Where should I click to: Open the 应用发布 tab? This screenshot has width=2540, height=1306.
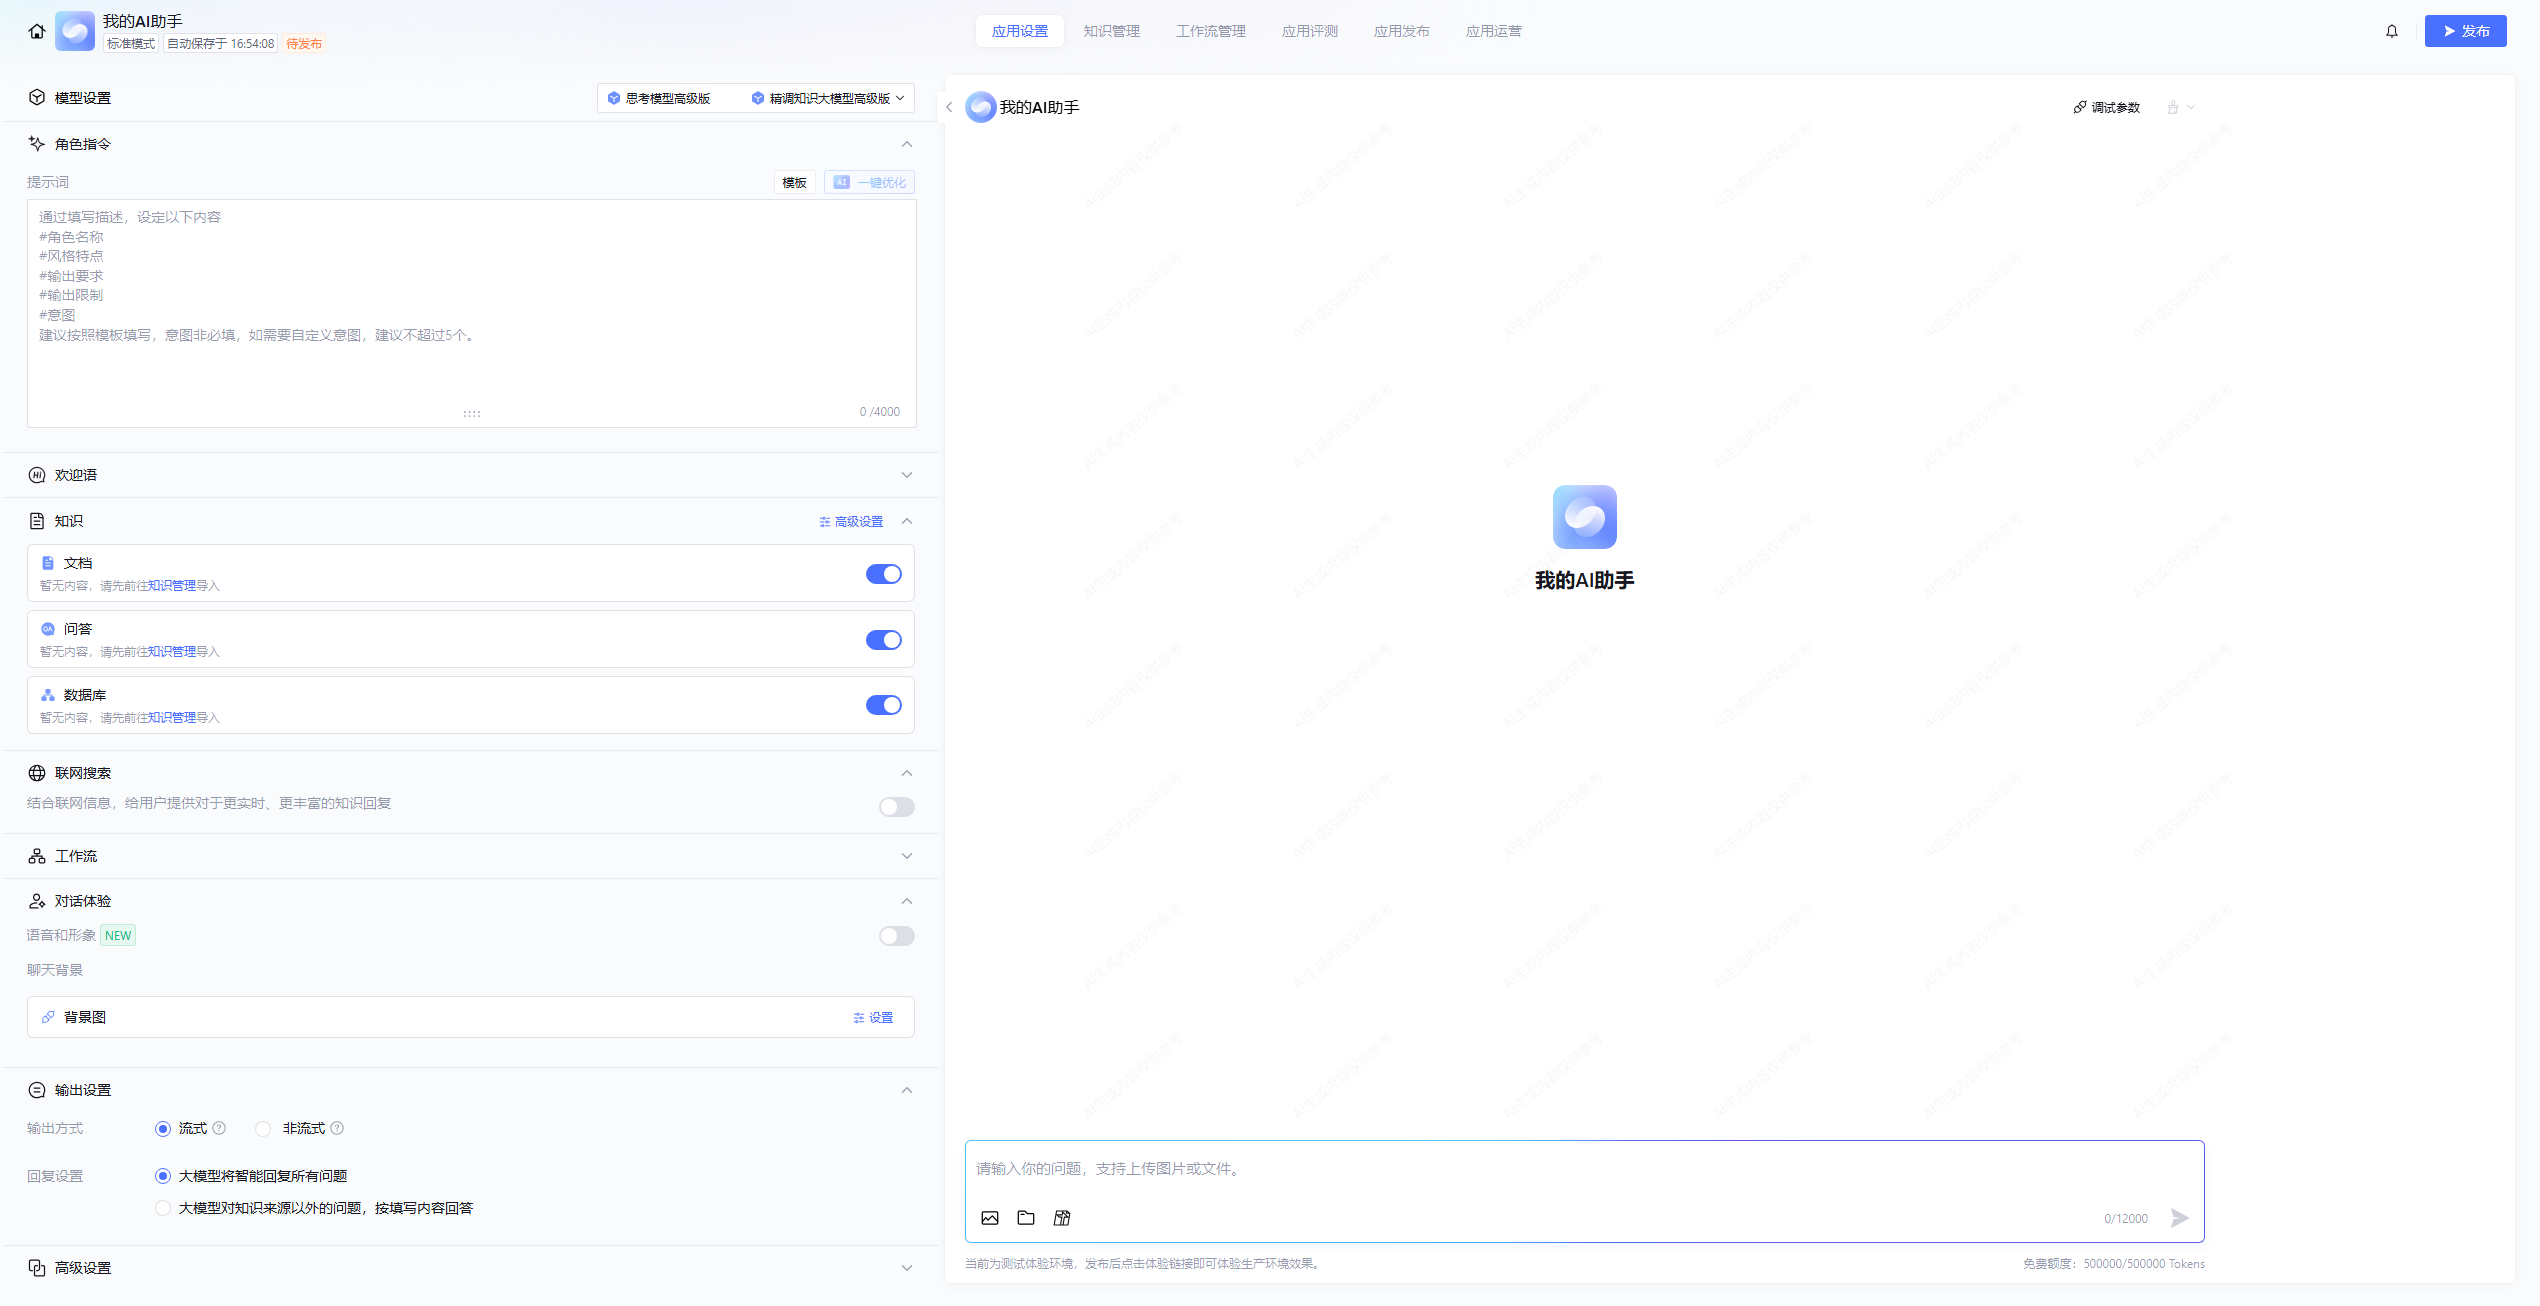1401,31
